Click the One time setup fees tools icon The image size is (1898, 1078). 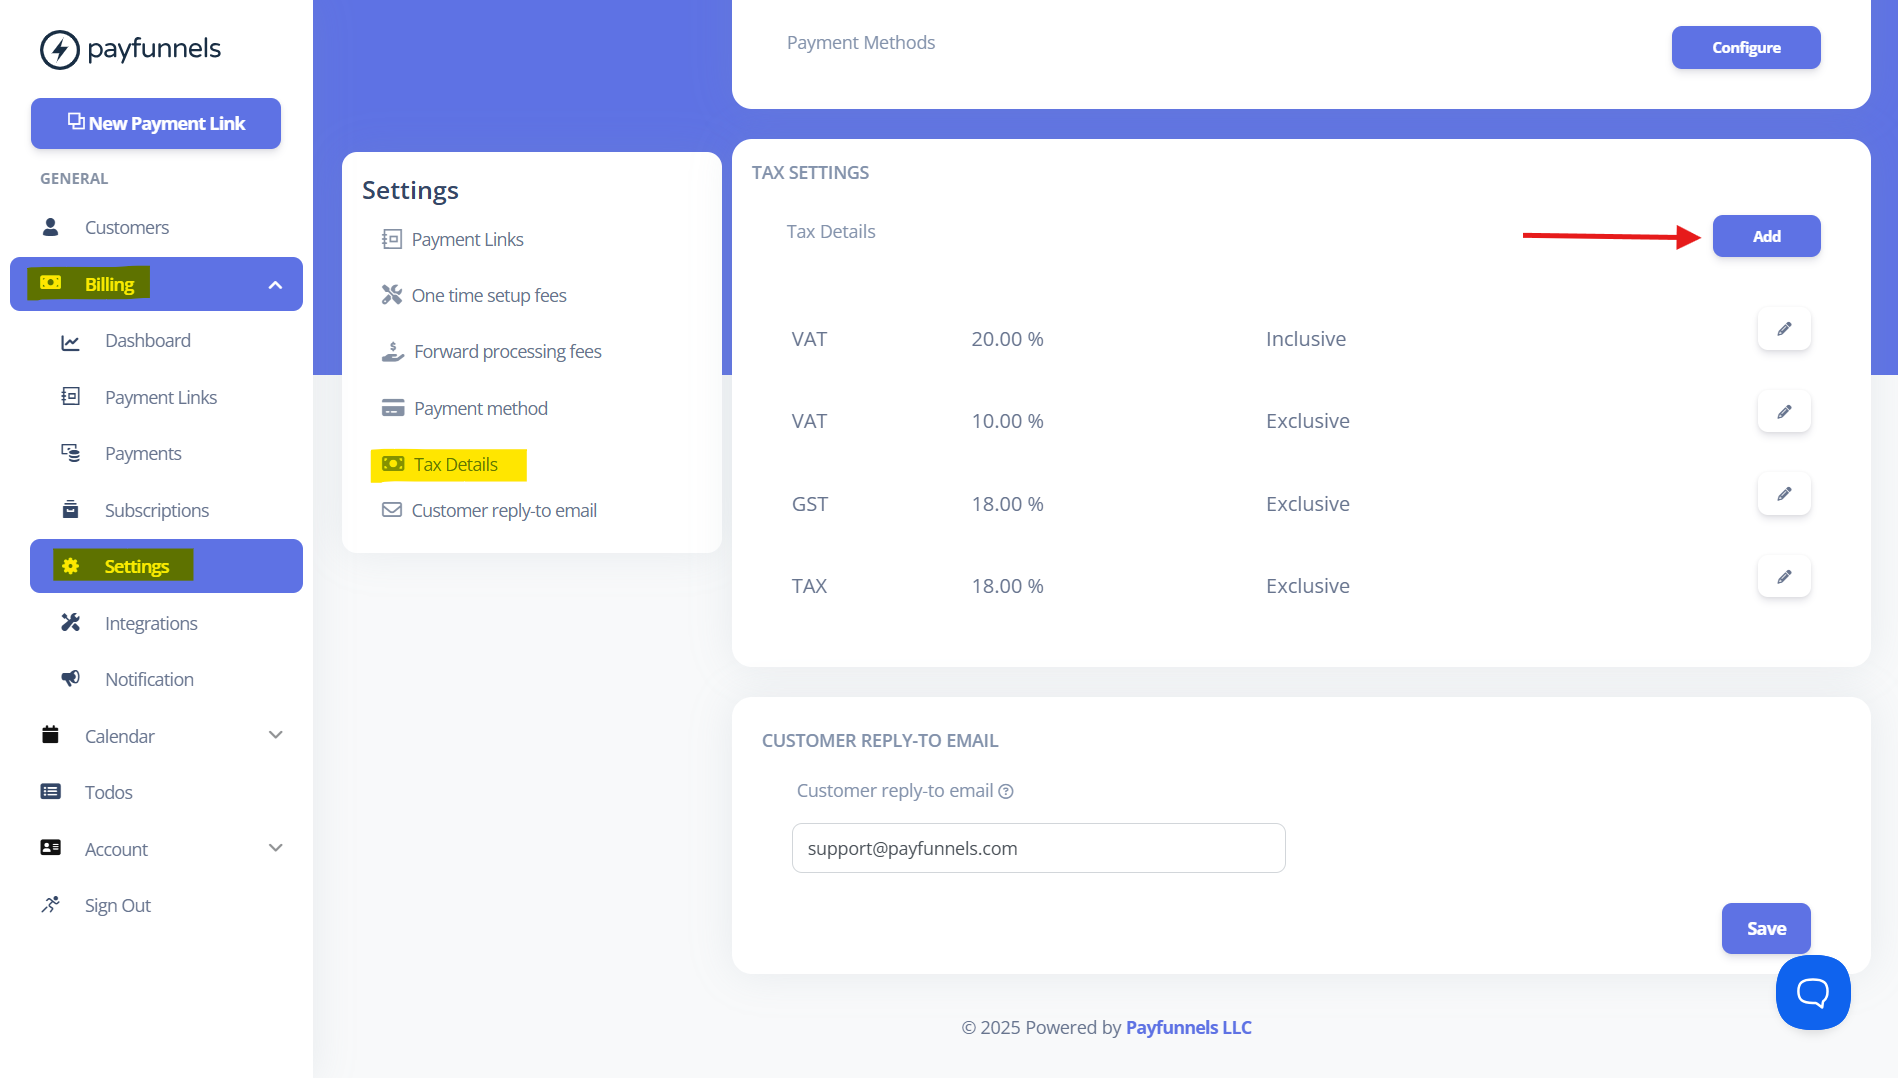392,295
